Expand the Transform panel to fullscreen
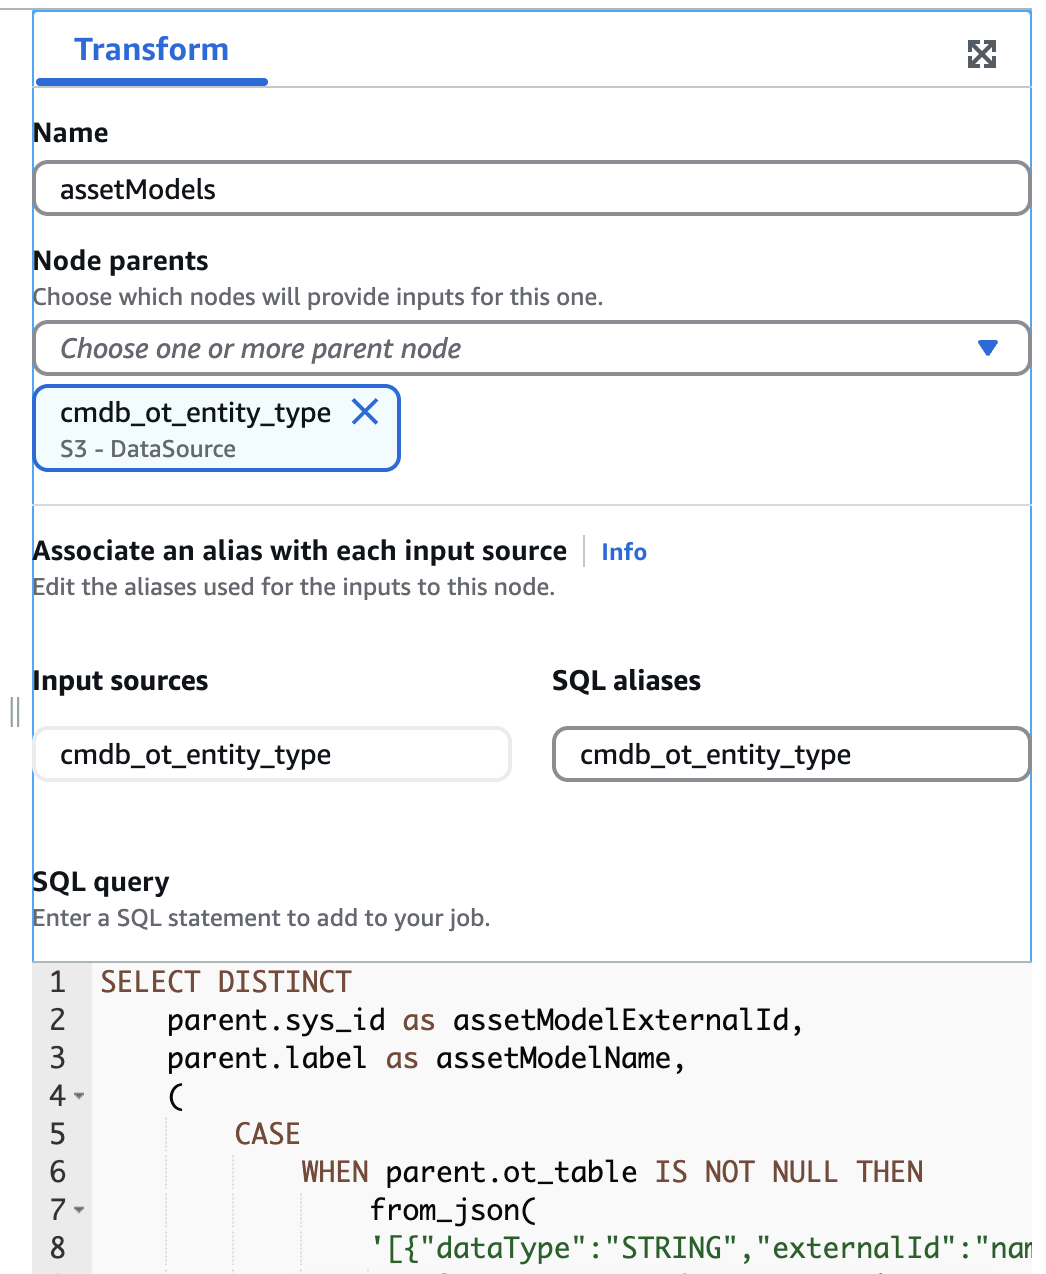This screenshot has height=1274, width=1046. [x=982, y=54]
